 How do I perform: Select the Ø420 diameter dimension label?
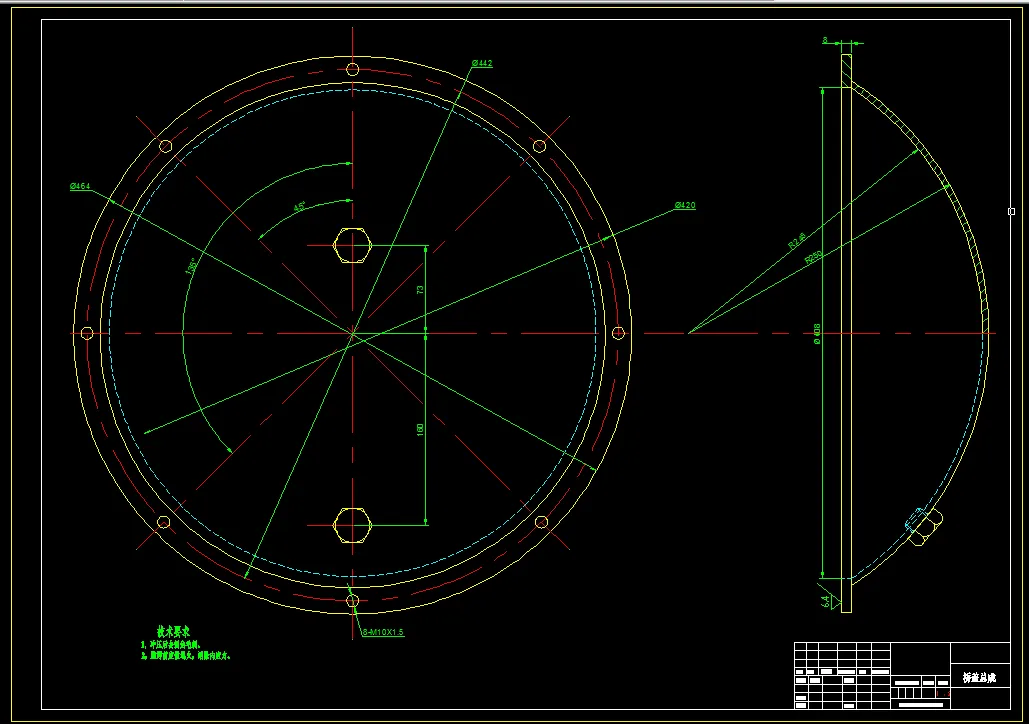point(685,205)
